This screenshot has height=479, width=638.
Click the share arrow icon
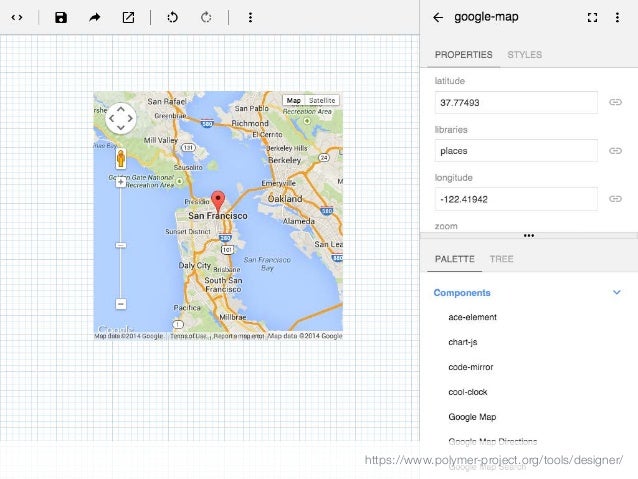click(x=95, y=17)
